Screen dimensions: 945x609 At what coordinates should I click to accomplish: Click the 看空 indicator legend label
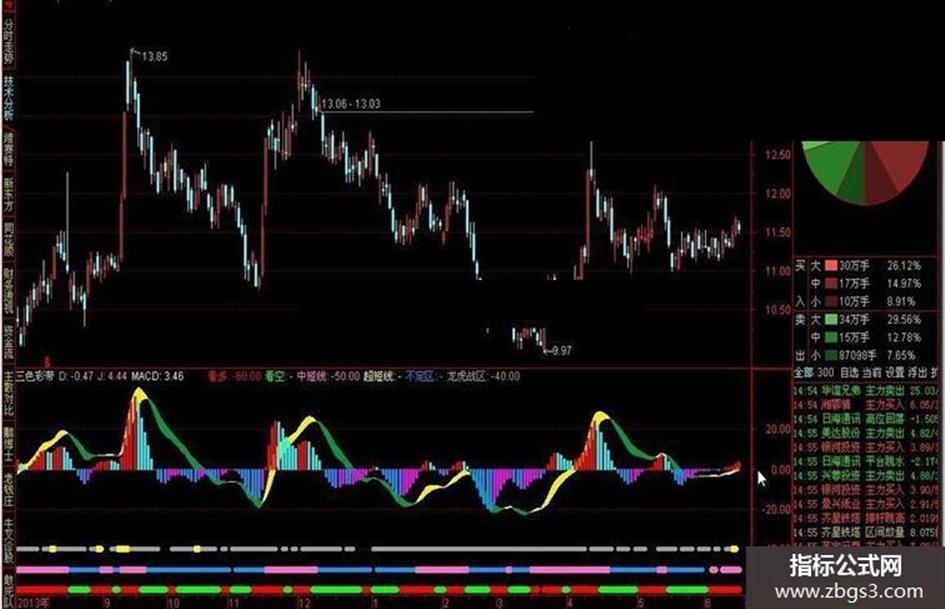coord(274,376)
